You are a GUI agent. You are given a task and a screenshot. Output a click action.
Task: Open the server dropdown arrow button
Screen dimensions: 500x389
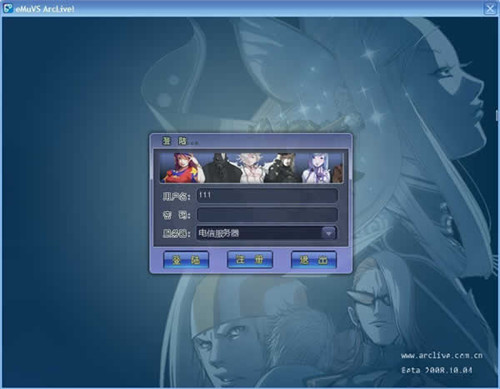click(x=329, y=233)
